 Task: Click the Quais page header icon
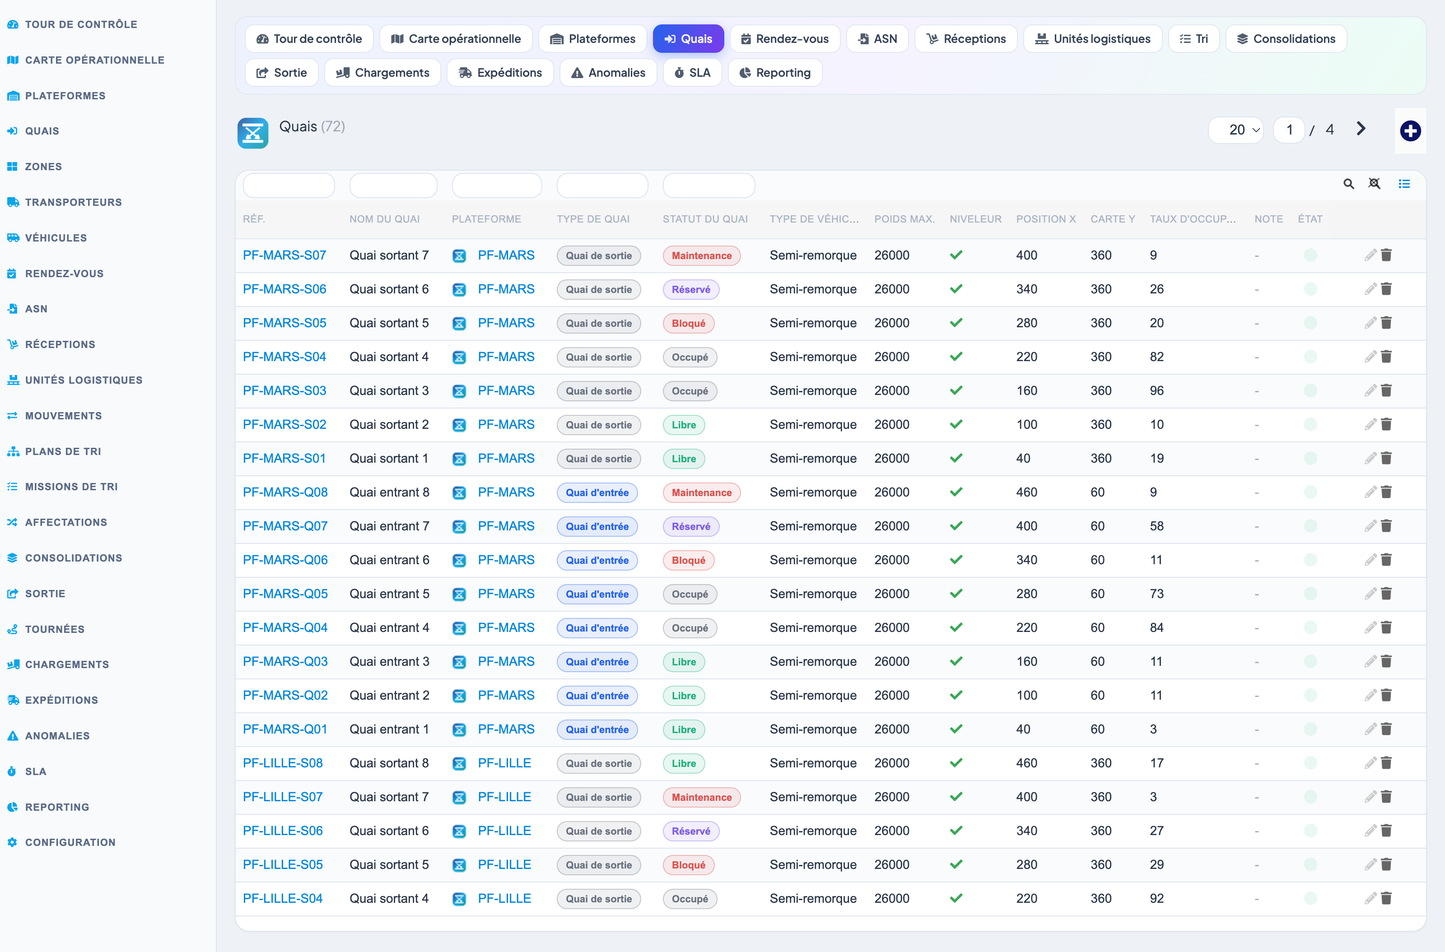[253, 132]
